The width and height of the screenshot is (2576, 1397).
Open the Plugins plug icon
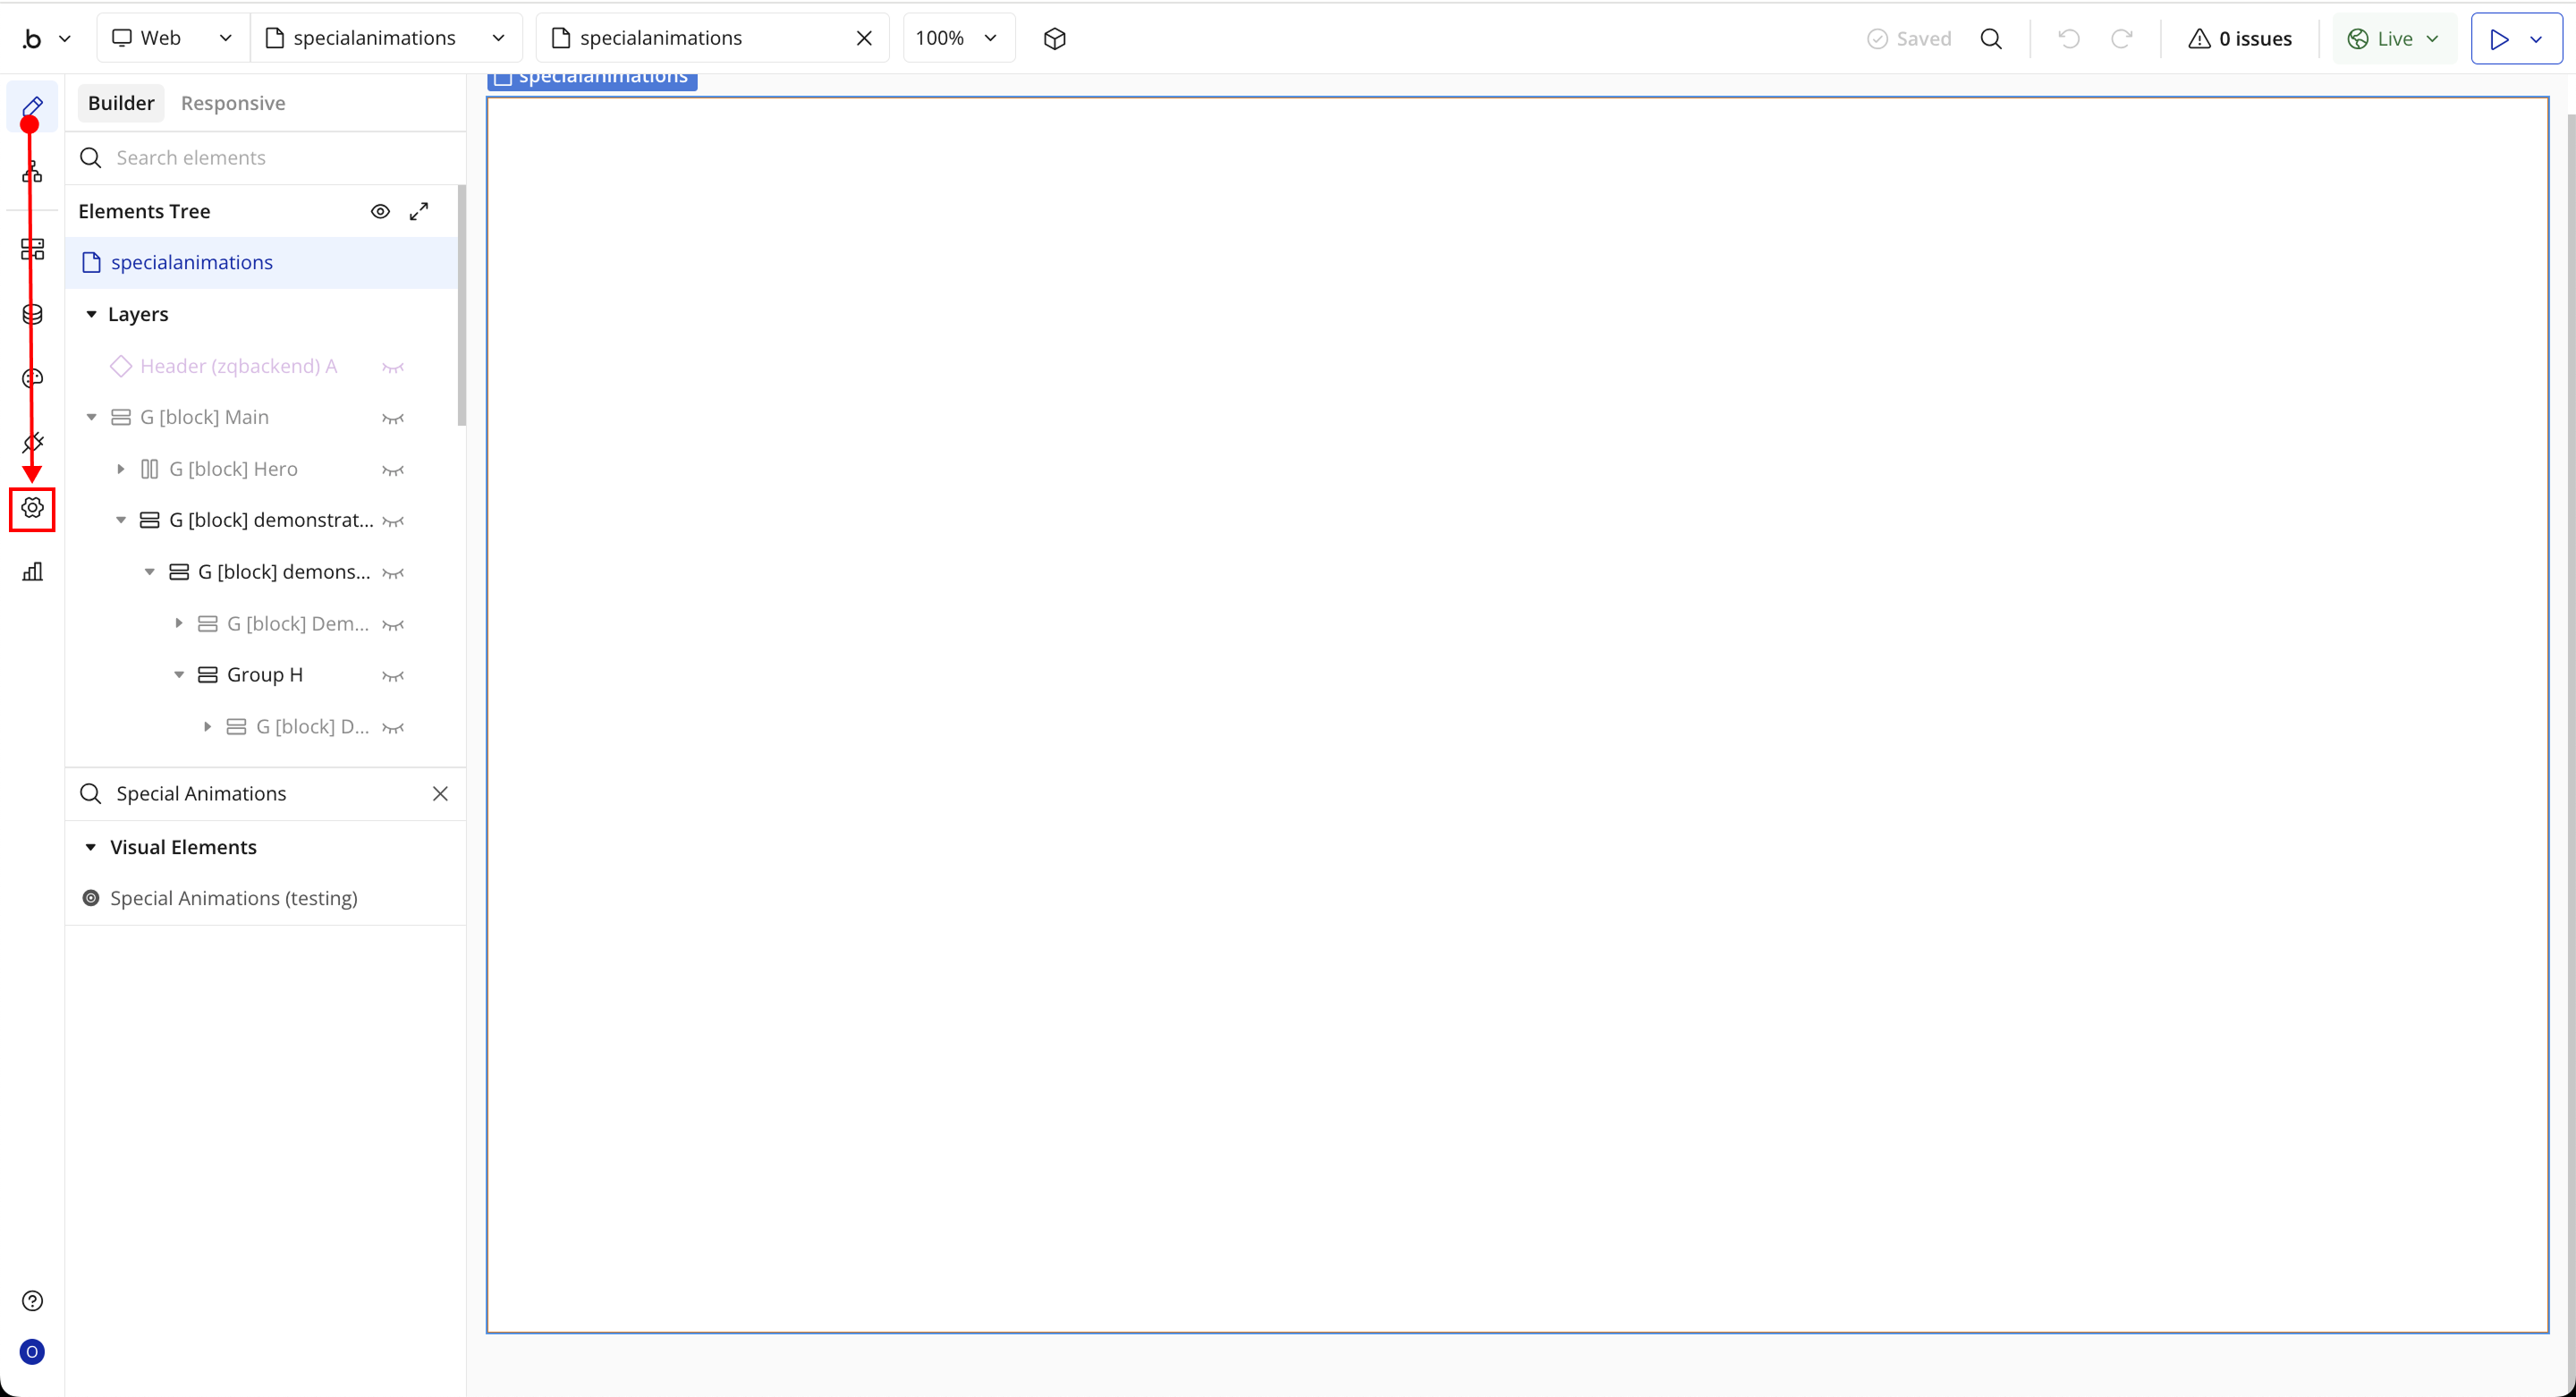(x=32, y=442)
